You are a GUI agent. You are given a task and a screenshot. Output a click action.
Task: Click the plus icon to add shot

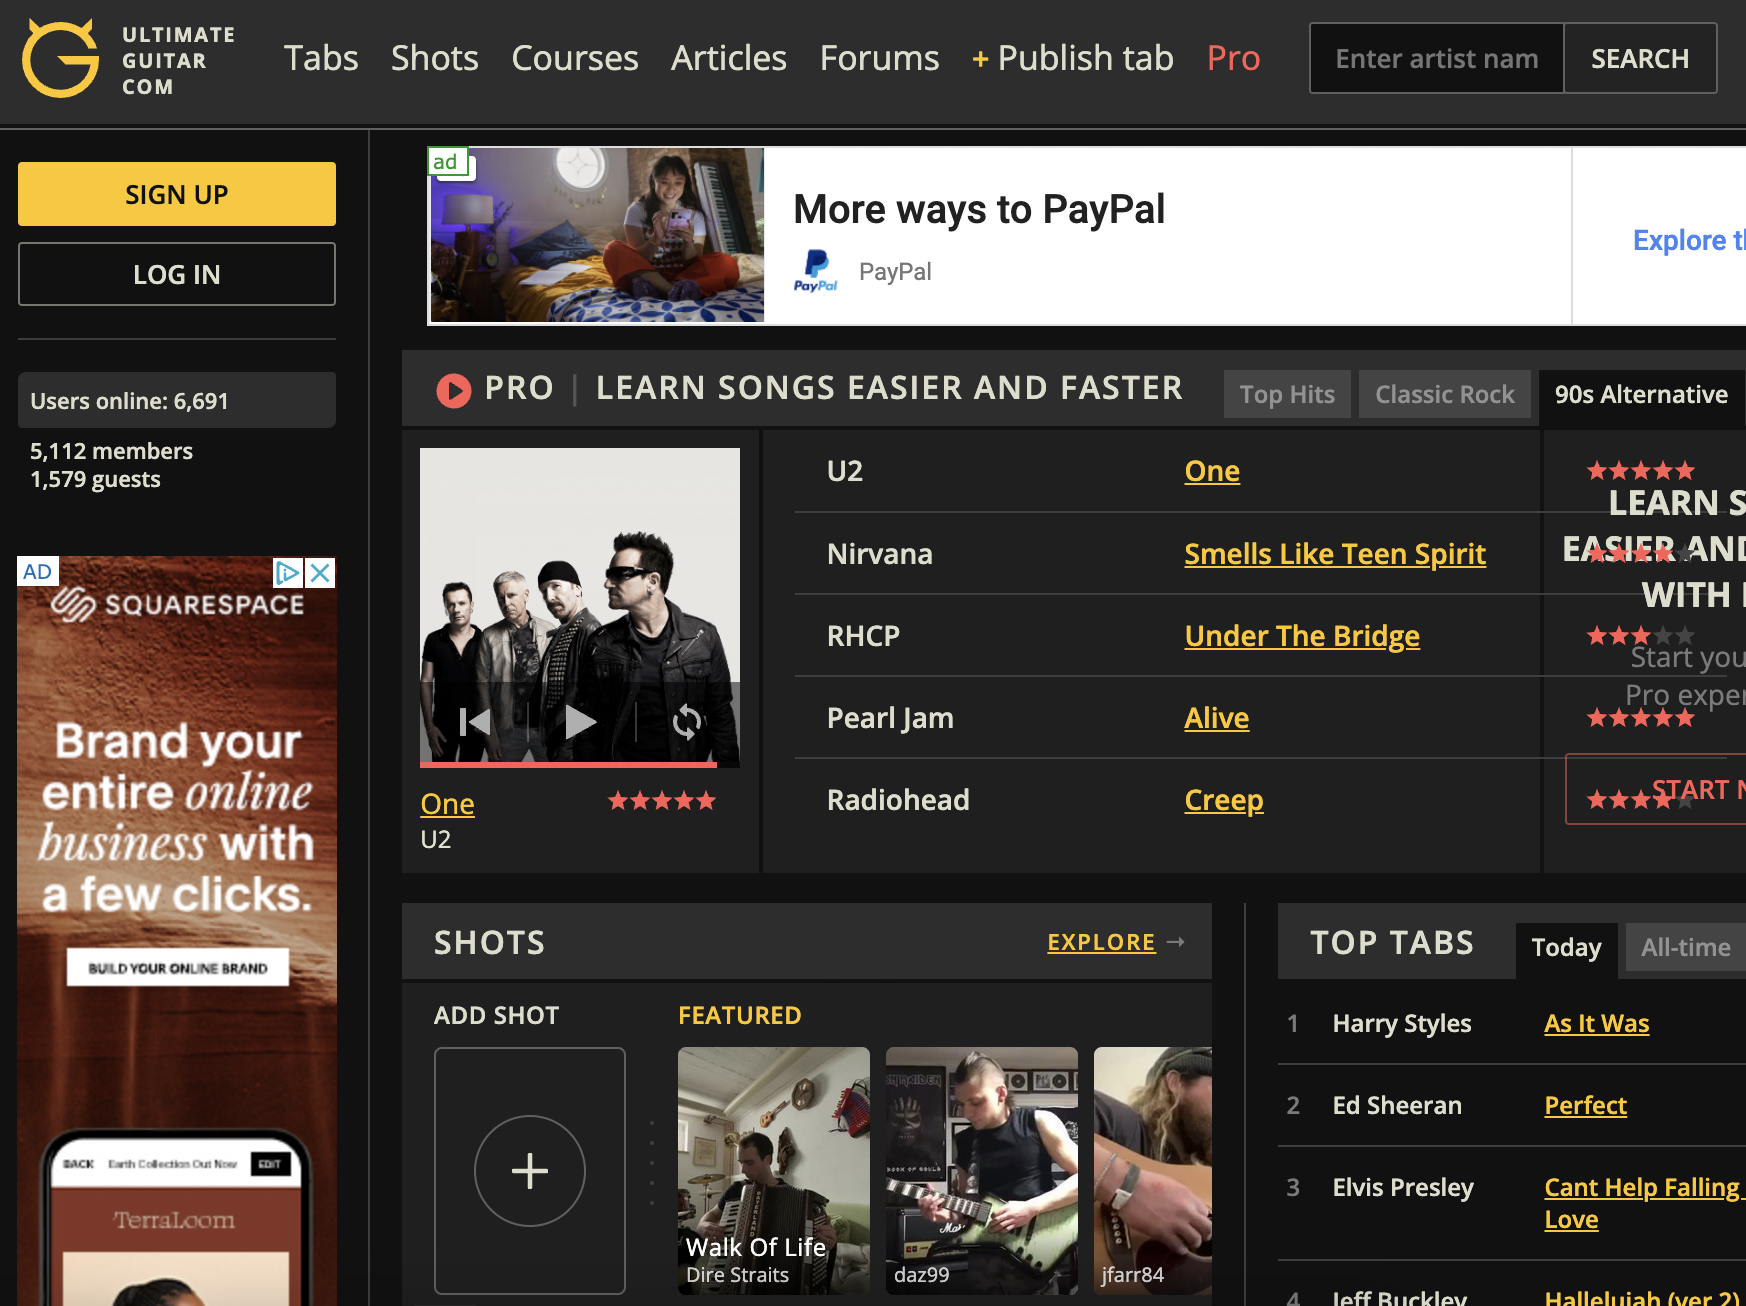pyautogui.click(x=530, y=1171)
